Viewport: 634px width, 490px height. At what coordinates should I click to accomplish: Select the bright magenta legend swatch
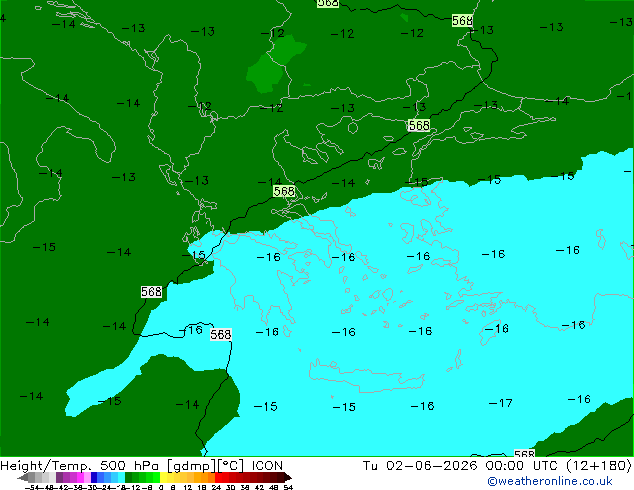[80, 477]
